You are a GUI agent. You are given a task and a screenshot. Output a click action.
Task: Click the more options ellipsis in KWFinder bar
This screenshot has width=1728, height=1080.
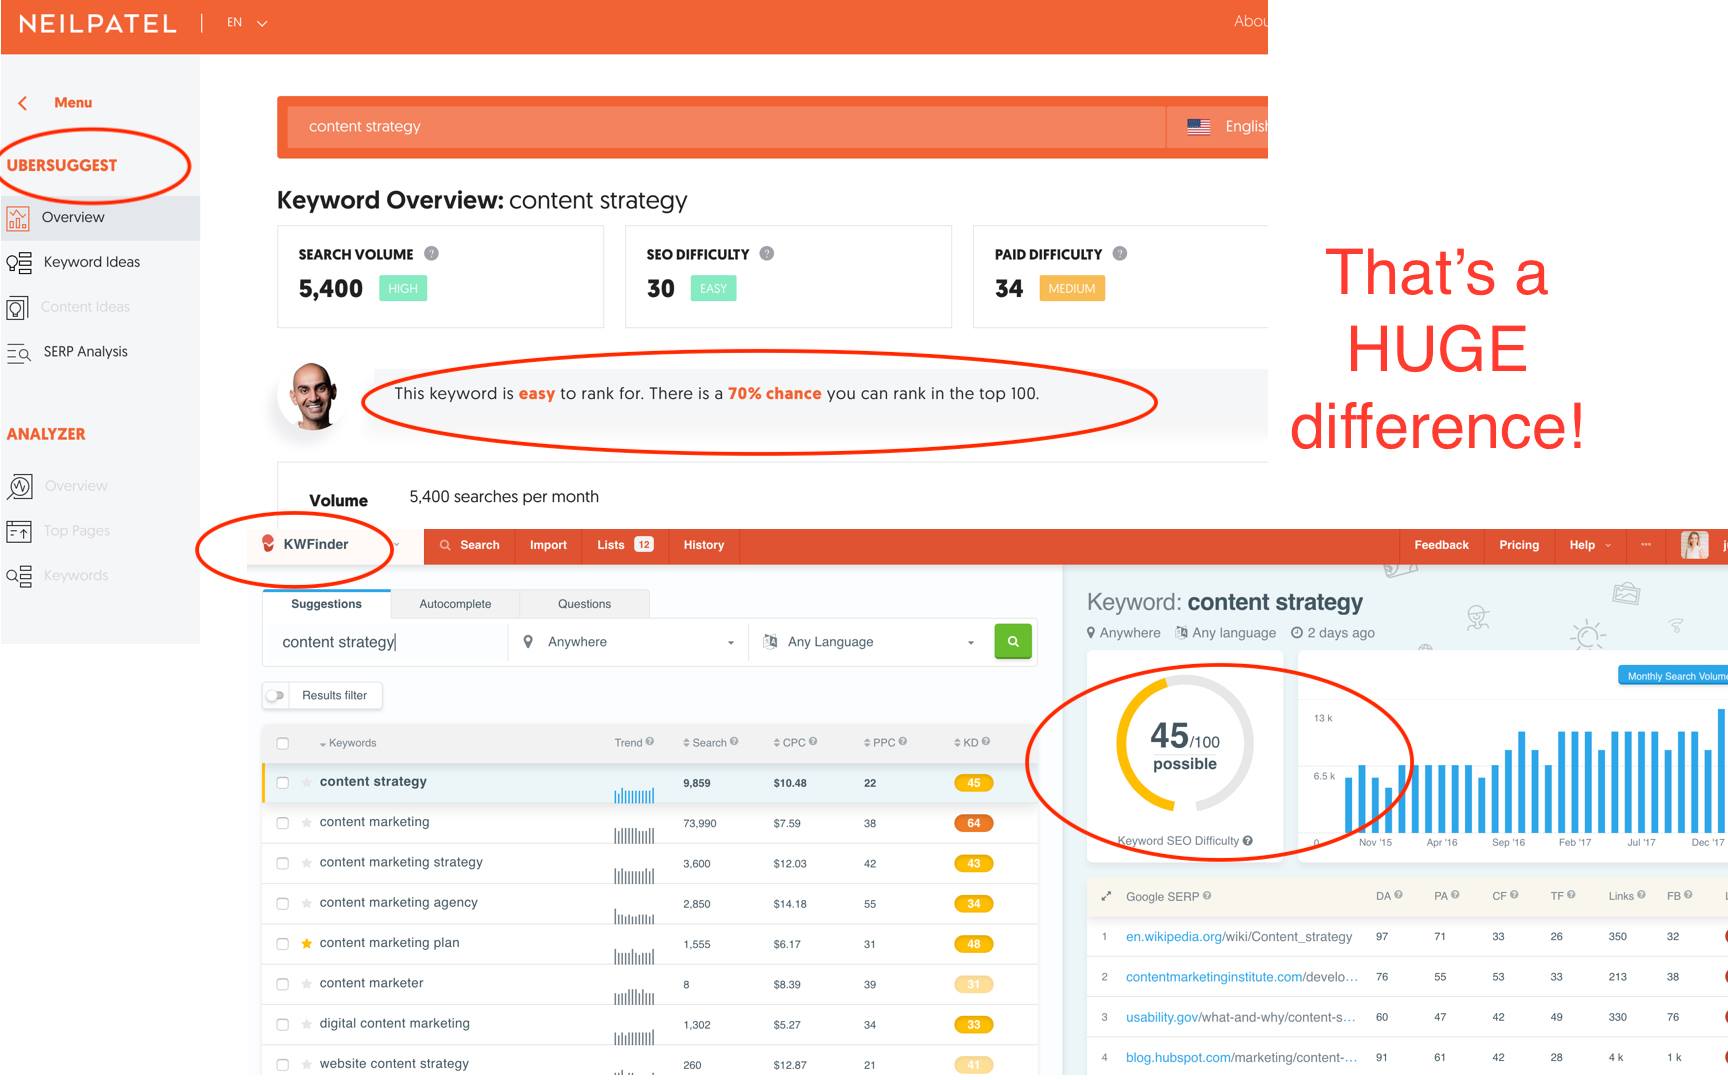click(x=1646, y=545)
